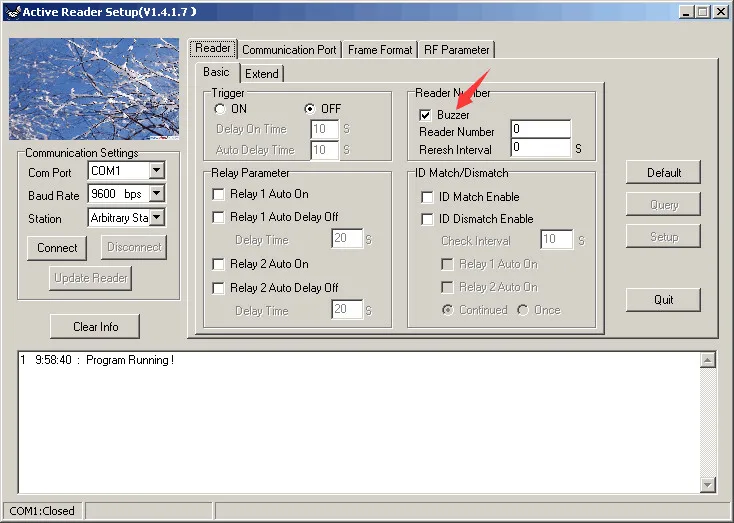
Task: Switch to the Reader tab
Action: pyautogui.click(x=213, y=48)
